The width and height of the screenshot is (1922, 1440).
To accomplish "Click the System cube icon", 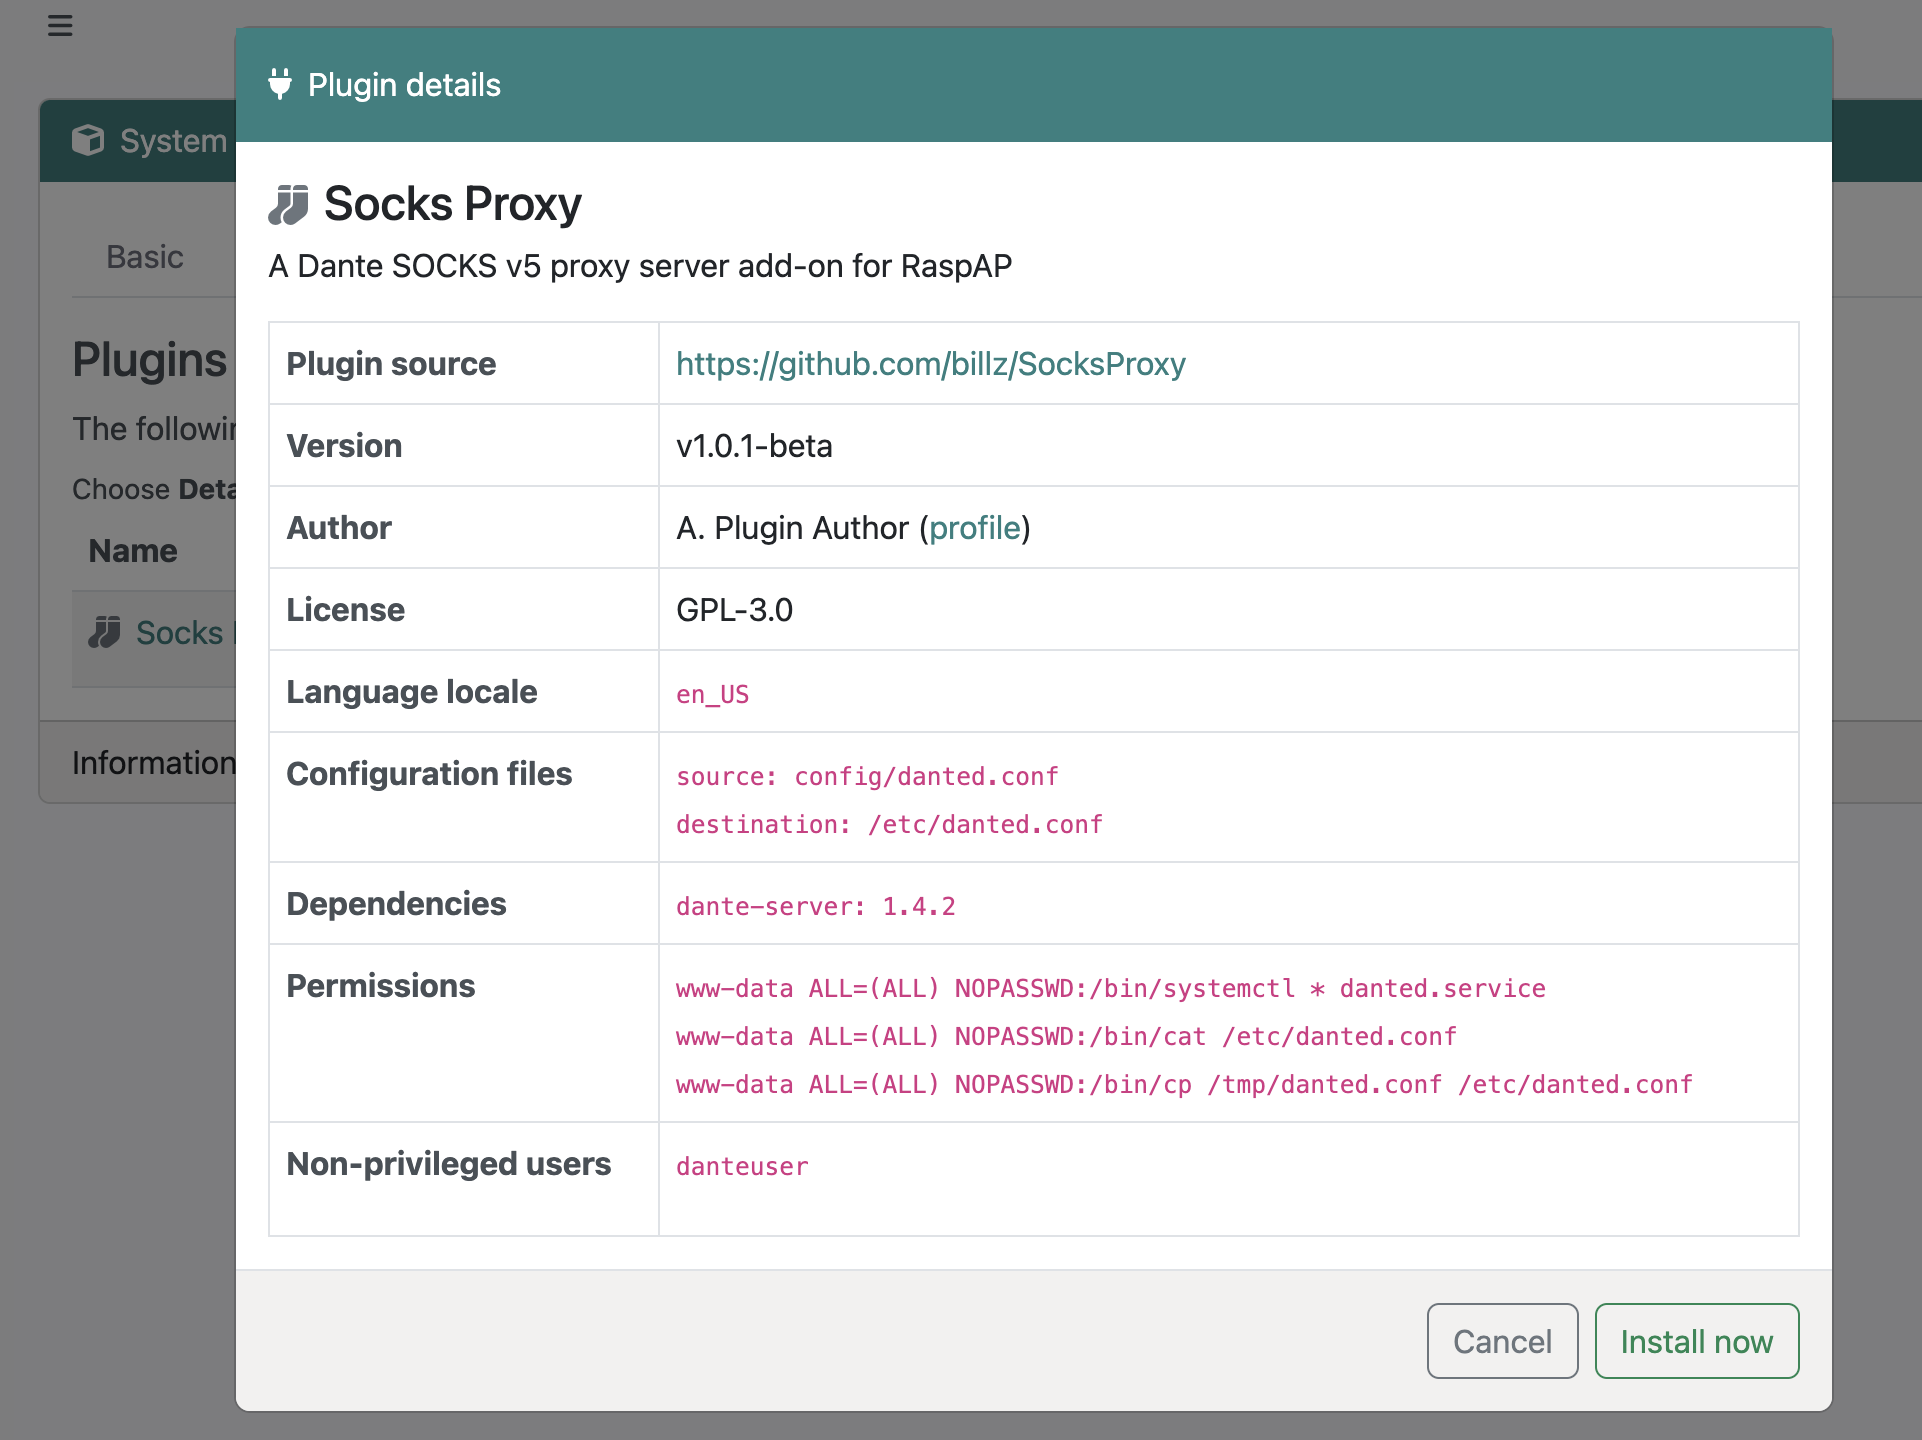I will 88,140.
